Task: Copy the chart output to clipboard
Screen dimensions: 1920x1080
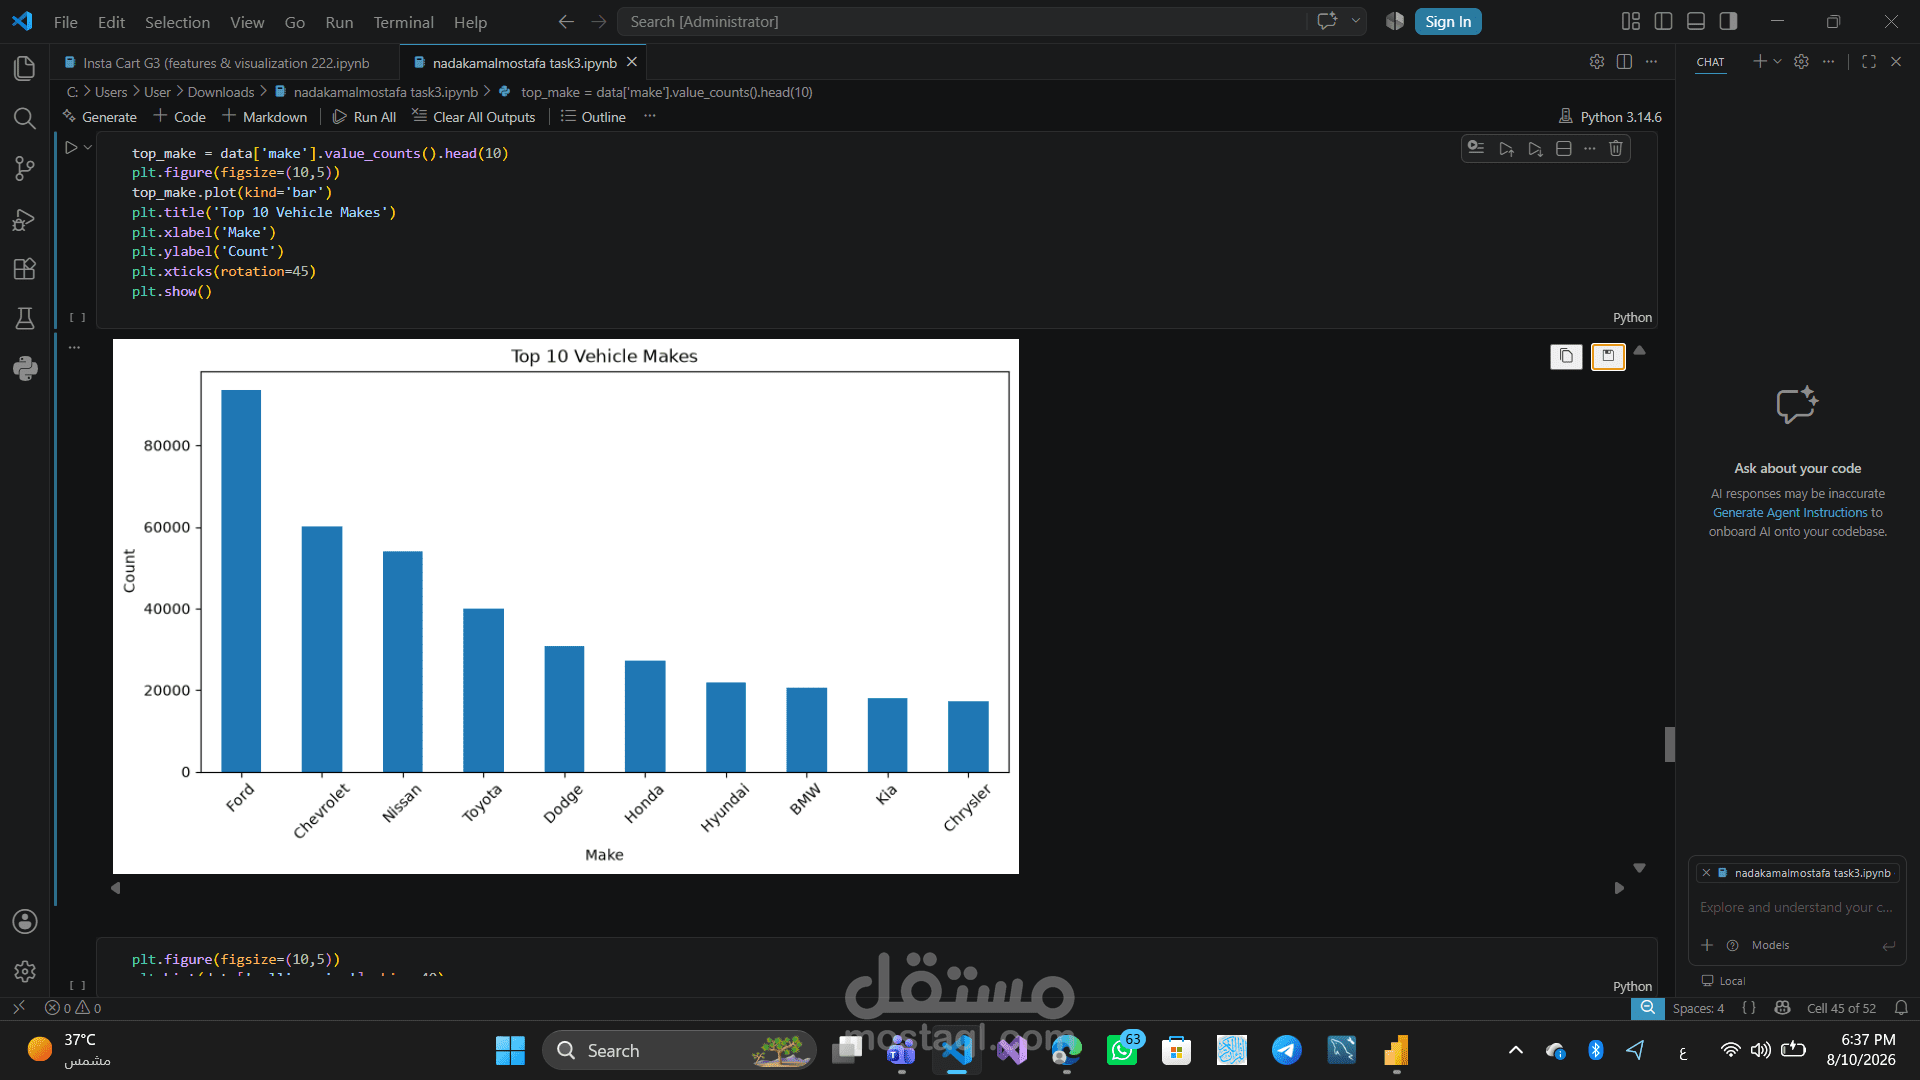Action: [x=1566, y=356]
